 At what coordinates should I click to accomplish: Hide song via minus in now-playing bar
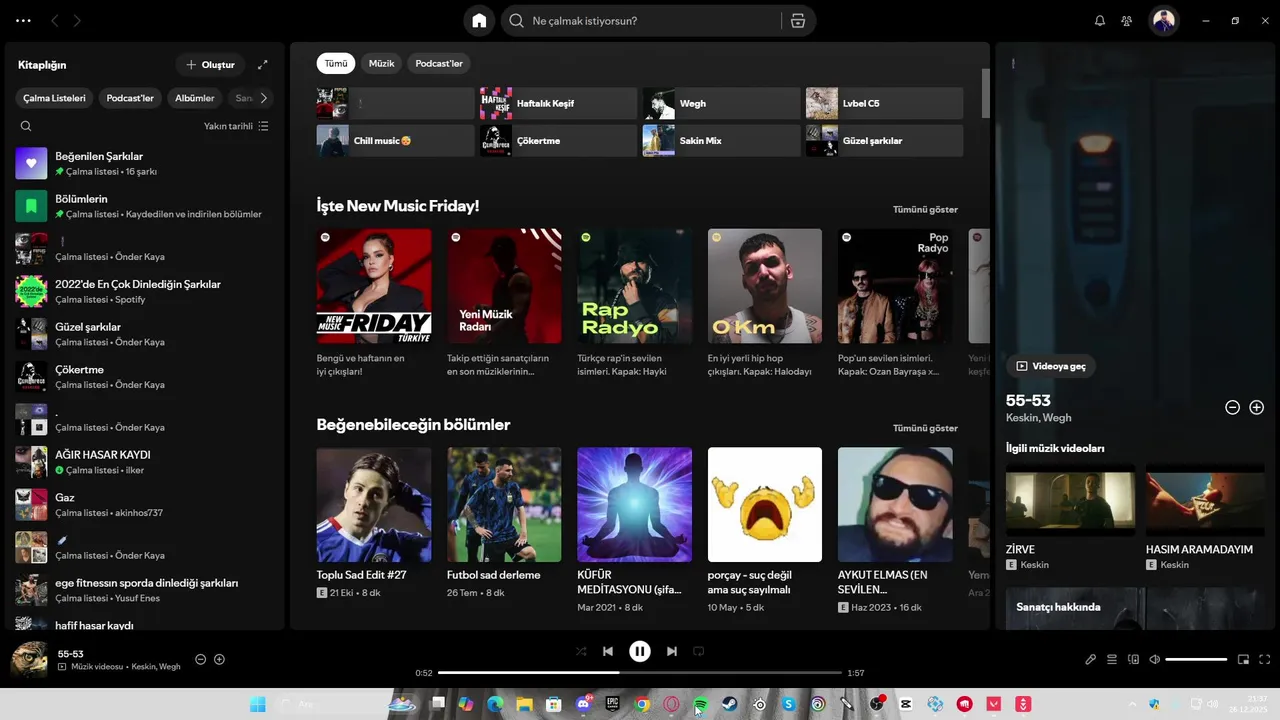pos(200,659)
